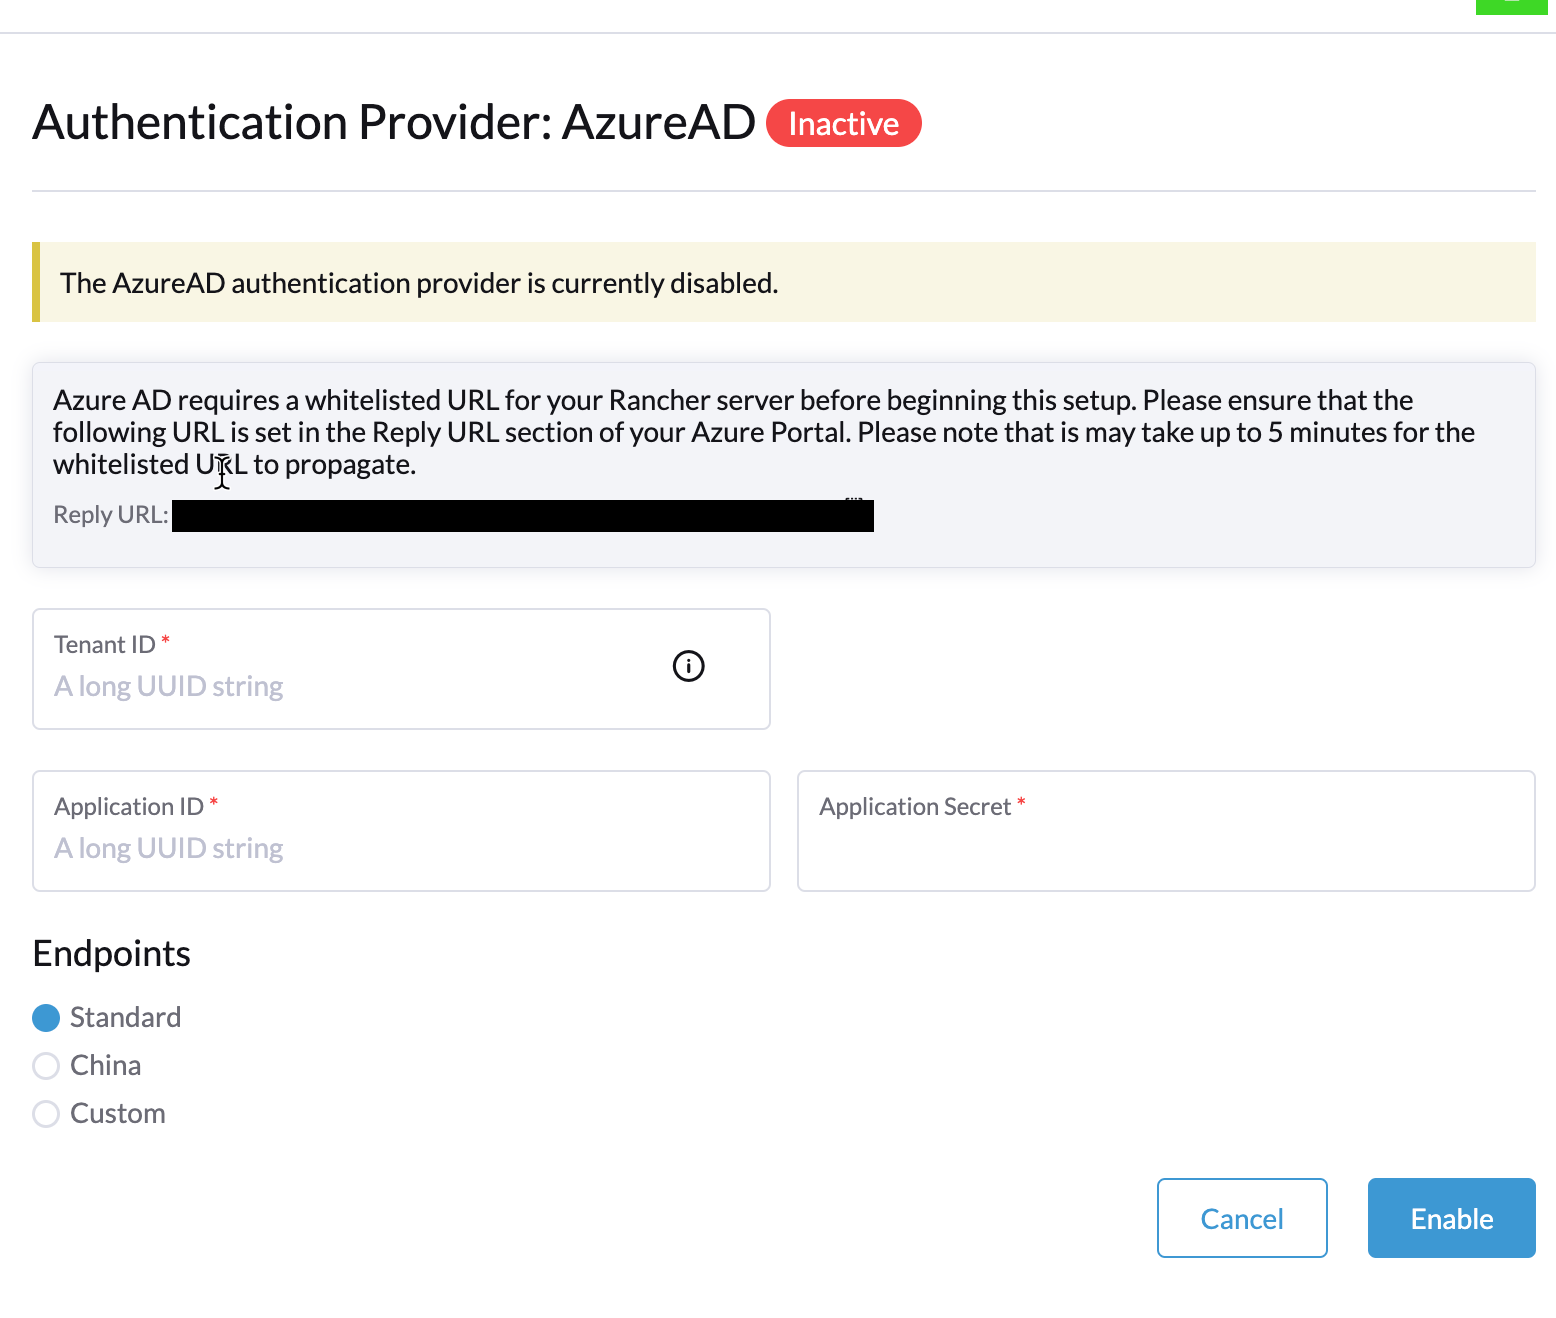Click the Tenant ID field label

(104, 643)
